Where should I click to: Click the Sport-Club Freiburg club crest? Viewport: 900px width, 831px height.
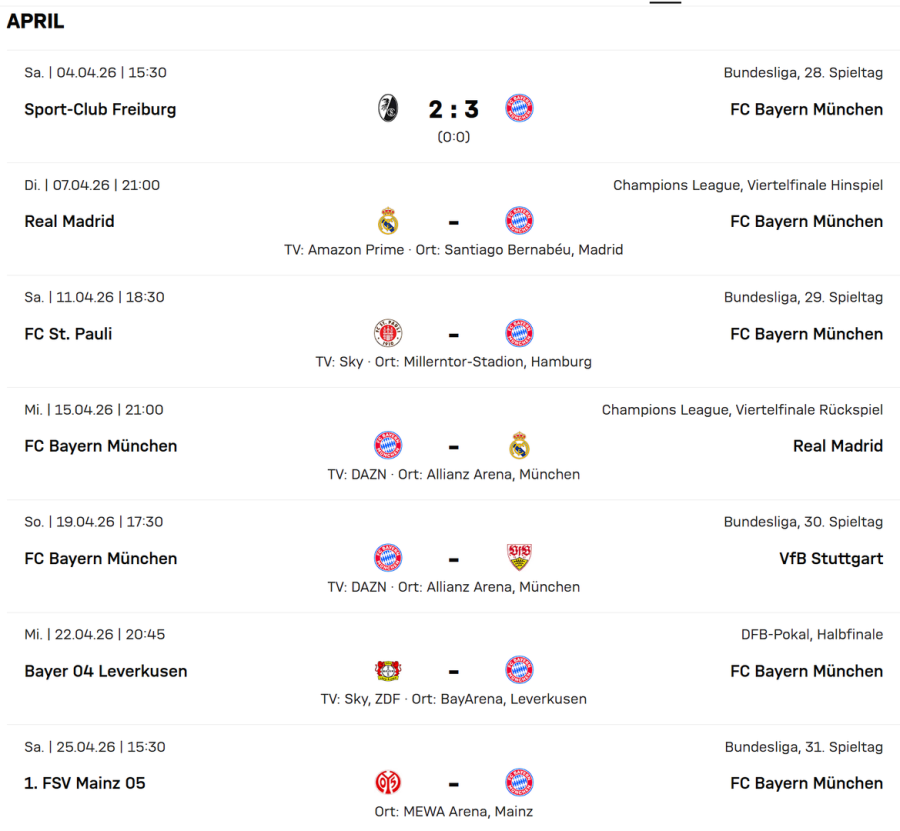(388, 109)
